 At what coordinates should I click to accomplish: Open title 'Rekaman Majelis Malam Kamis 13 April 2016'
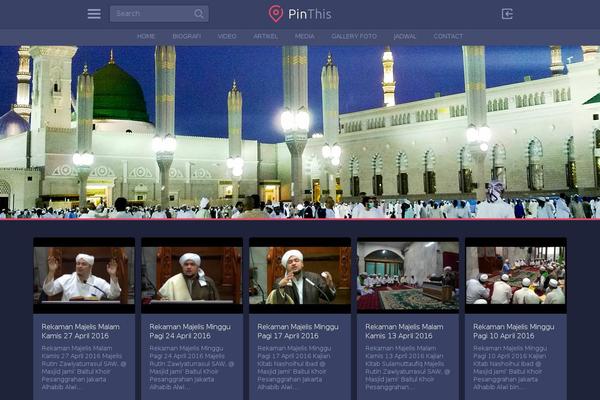(x=404, y=331)
